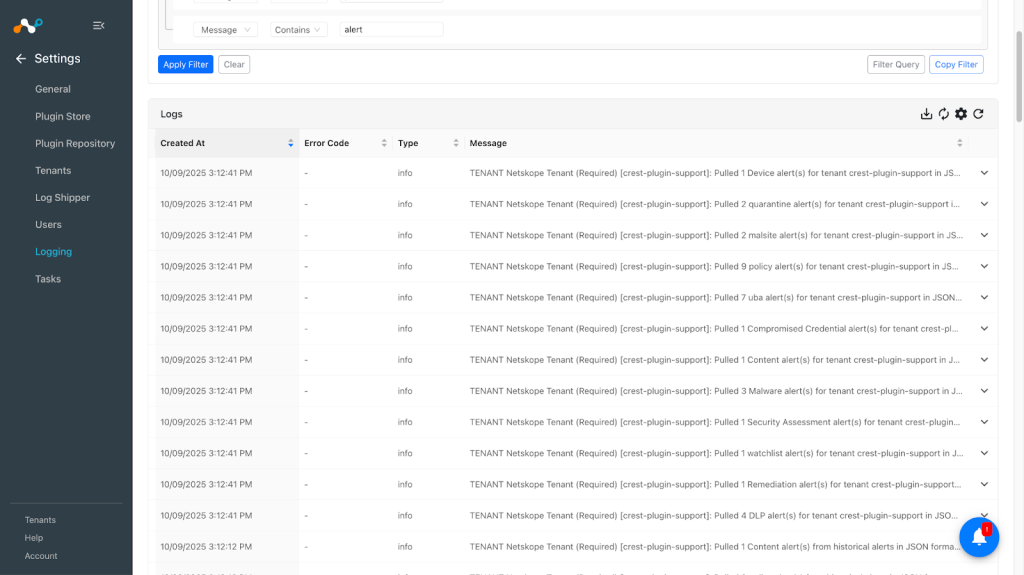Click the Filter Query button

coord(895,65)
